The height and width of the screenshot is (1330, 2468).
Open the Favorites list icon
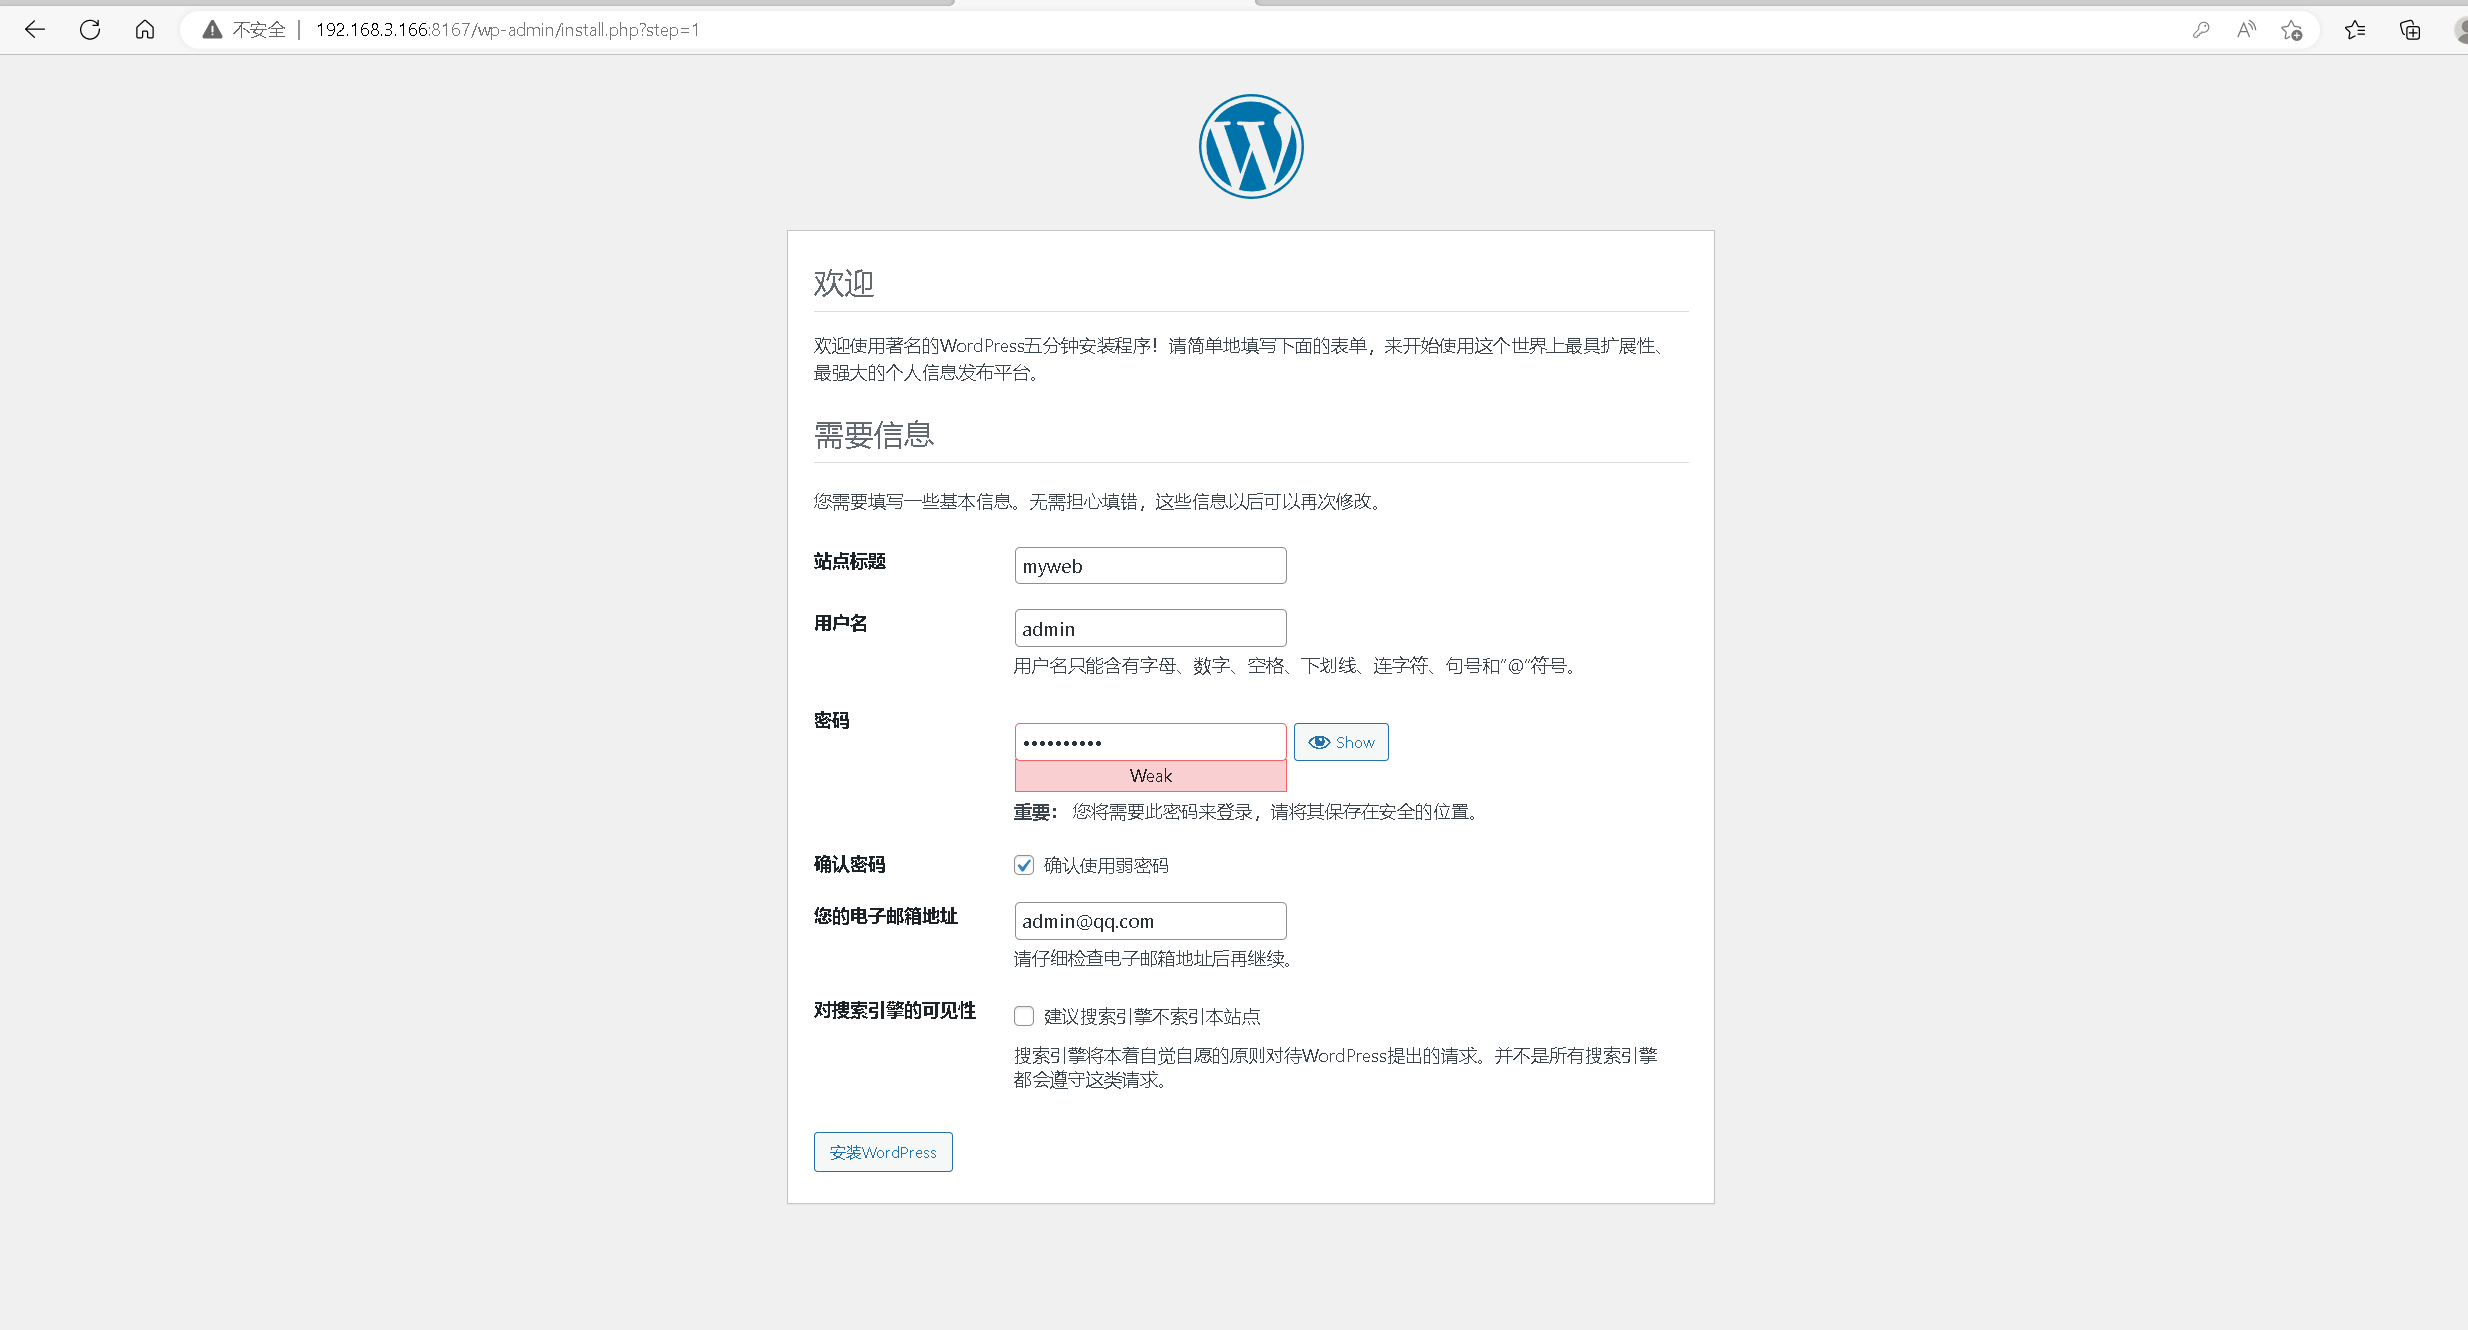coord(2355,30)
